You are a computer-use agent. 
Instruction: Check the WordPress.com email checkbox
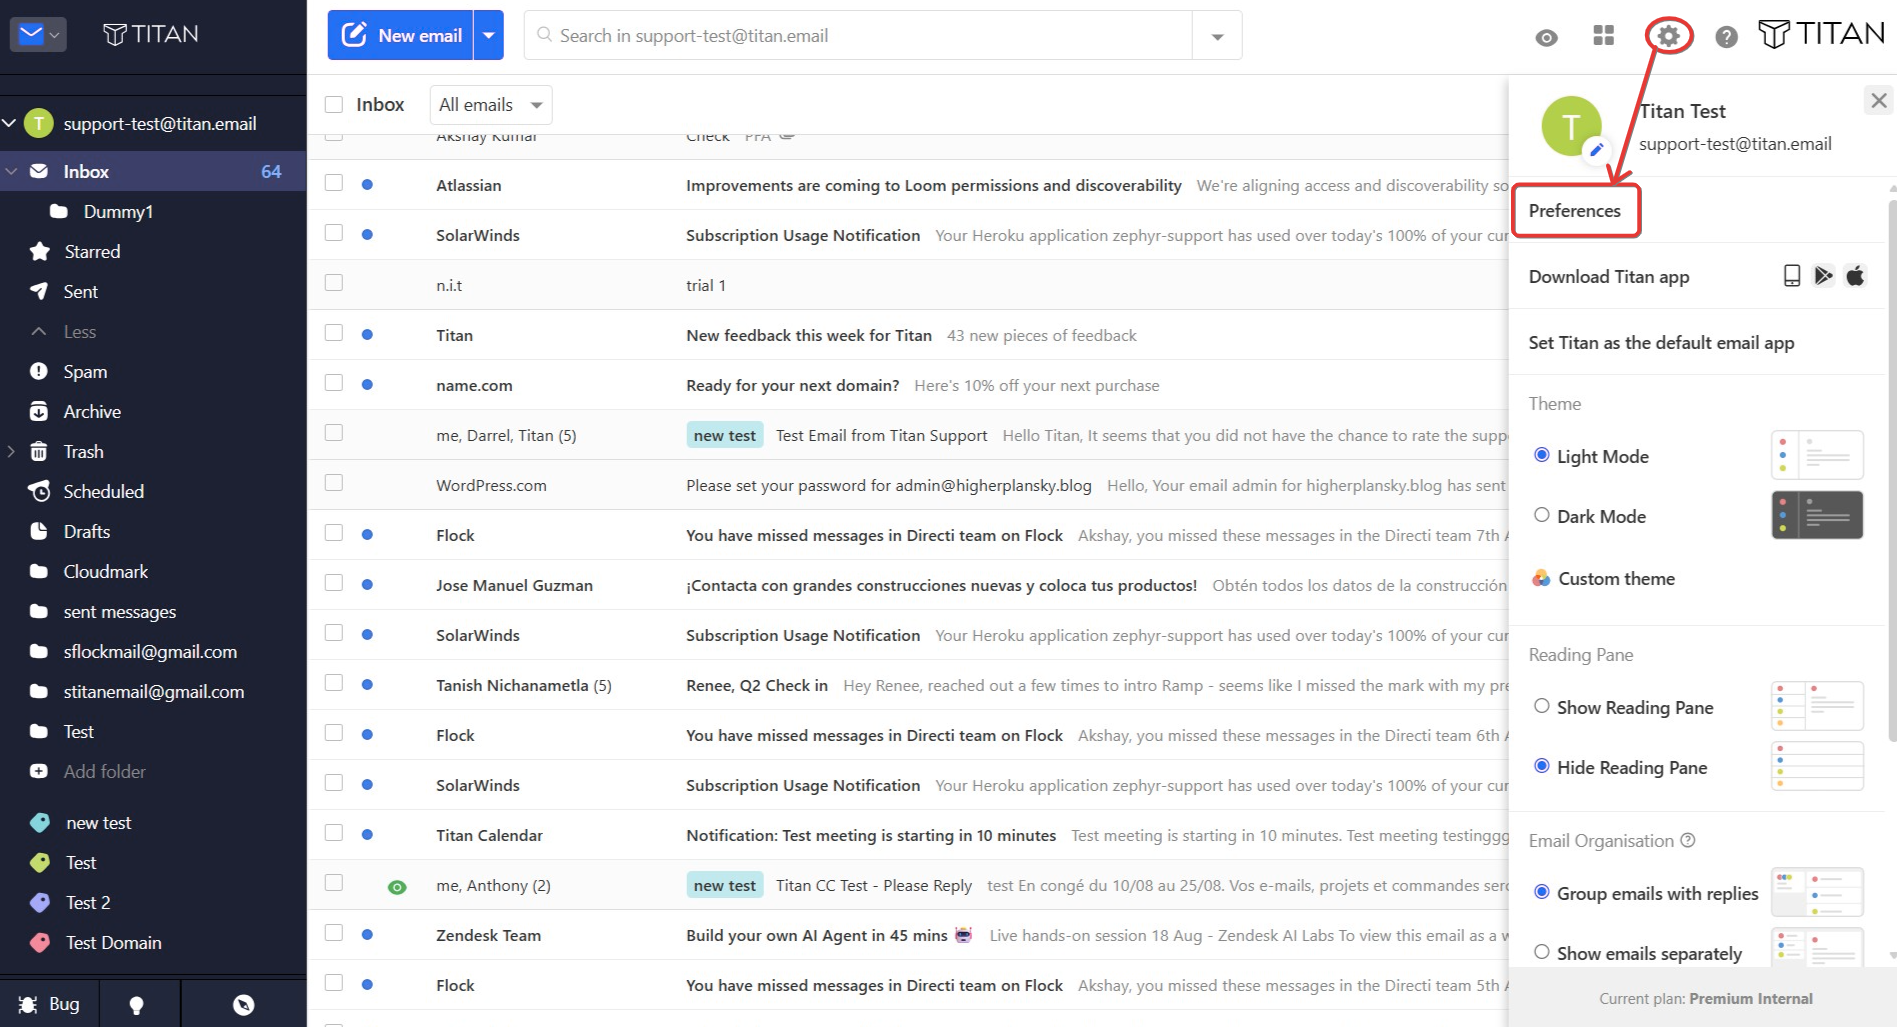(x=334, y=483)
